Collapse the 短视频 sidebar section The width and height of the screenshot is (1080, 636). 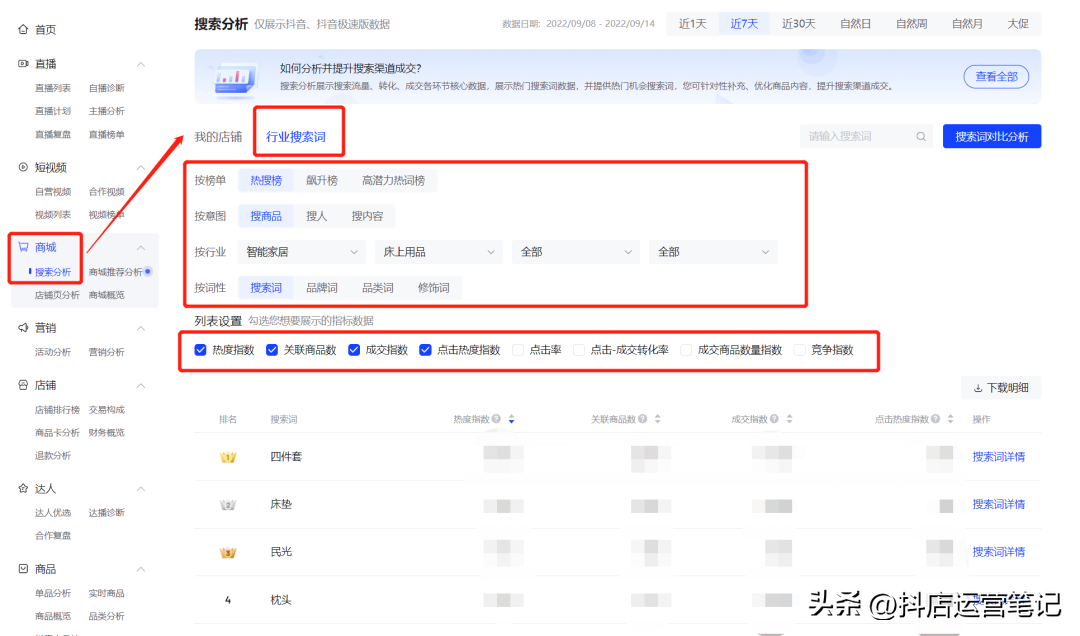141,167
